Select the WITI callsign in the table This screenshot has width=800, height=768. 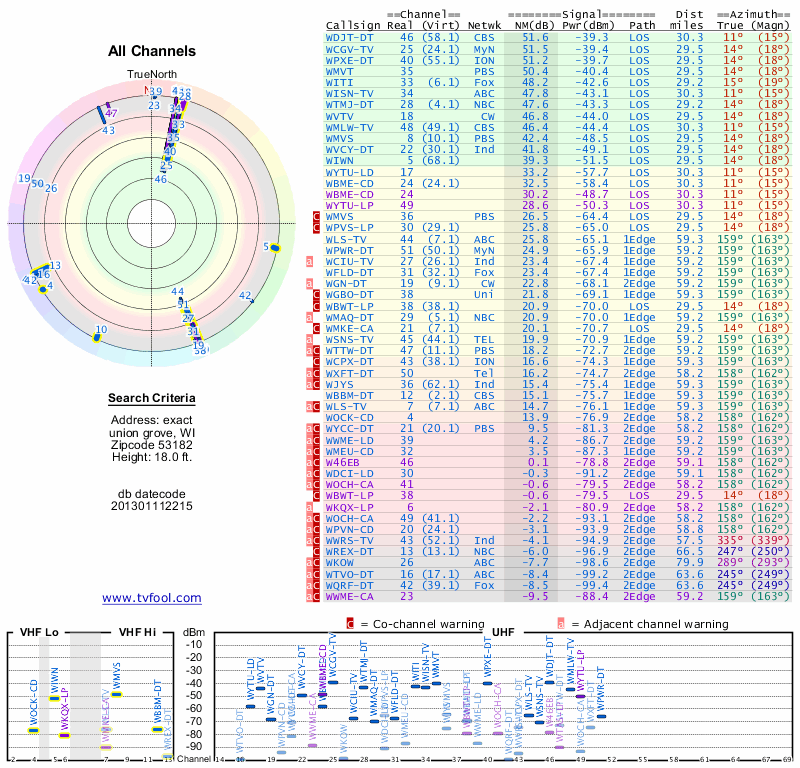click(x=339, y=83)
